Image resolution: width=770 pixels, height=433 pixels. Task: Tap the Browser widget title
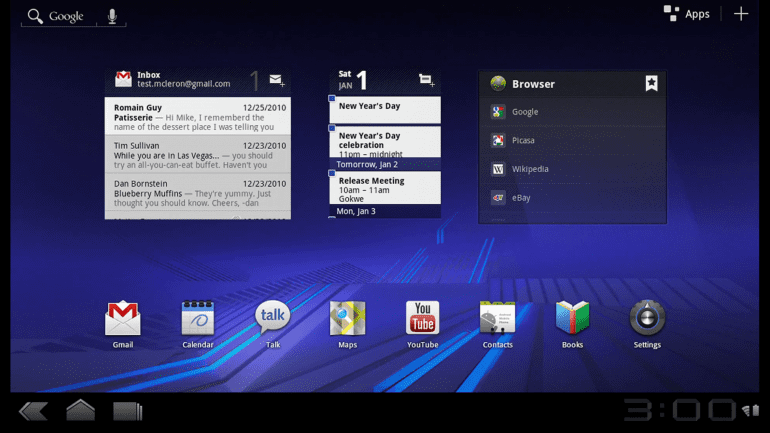(533, 84)
